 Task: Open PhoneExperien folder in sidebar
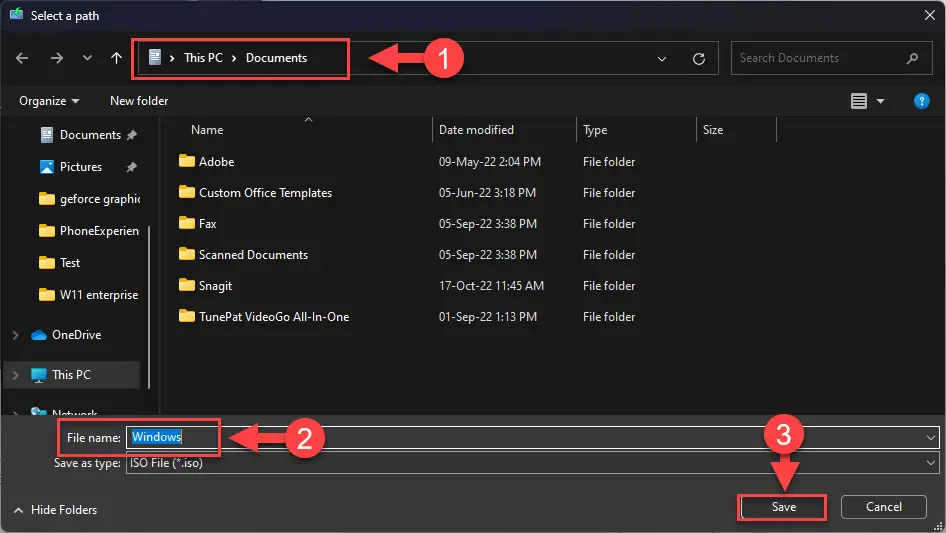(99, 231)
